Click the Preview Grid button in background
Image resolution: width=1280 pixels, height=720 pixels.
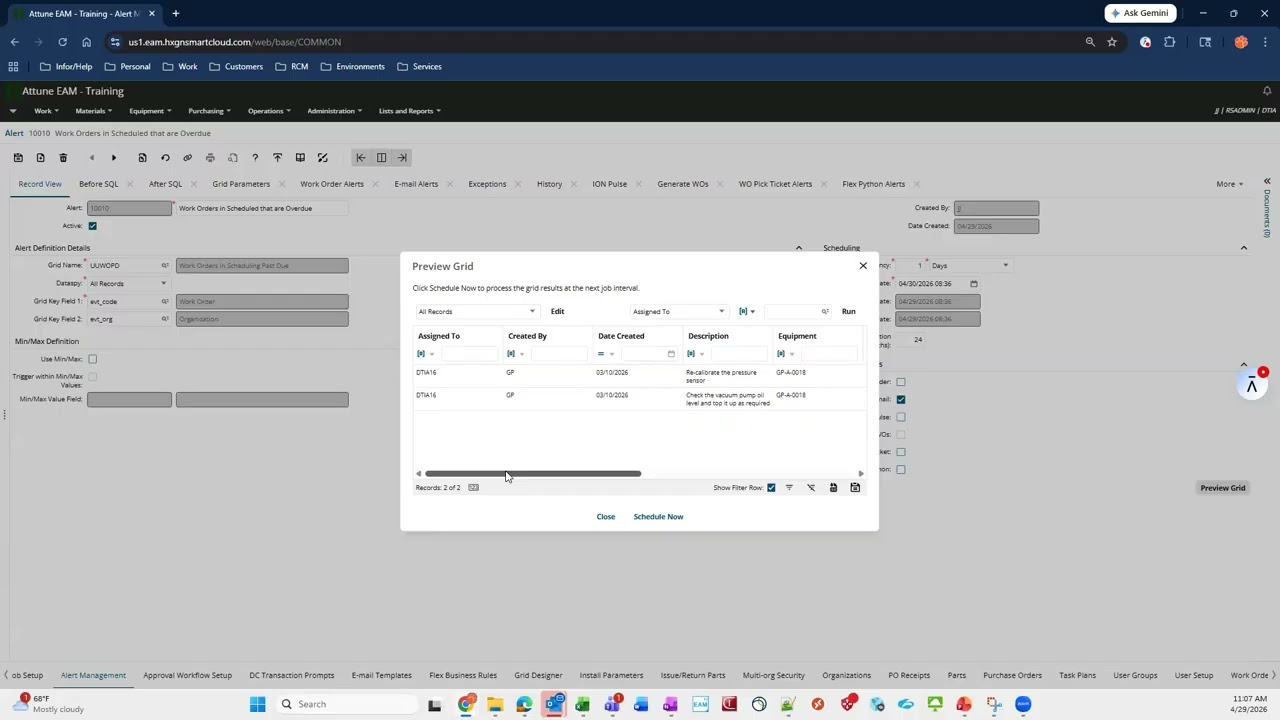pos(1223,488)
